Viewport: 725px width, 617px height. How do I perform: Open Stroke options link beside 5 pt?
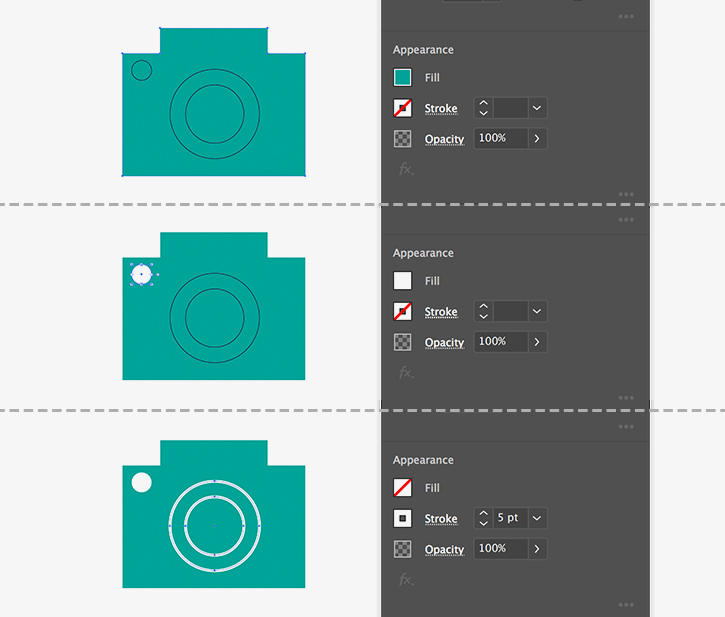tap(441, 519)
